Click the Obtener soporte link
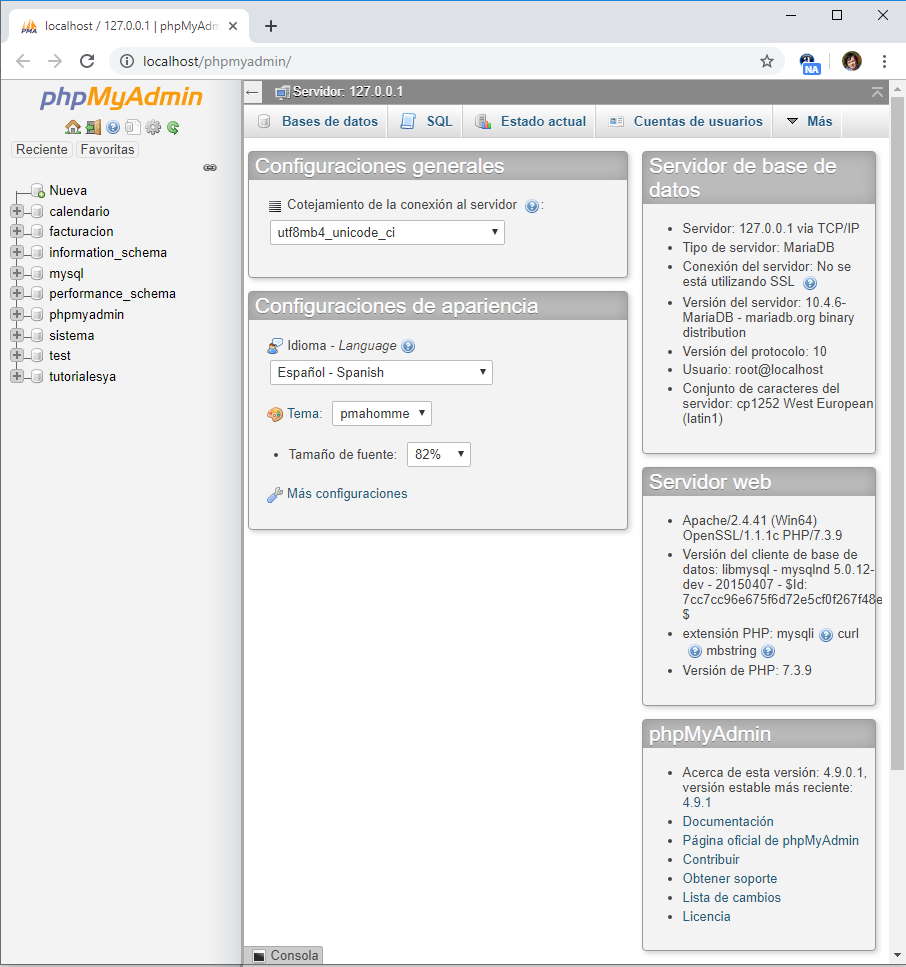Image resolution: width=906 pixels, height=967 pixels. 730,879
